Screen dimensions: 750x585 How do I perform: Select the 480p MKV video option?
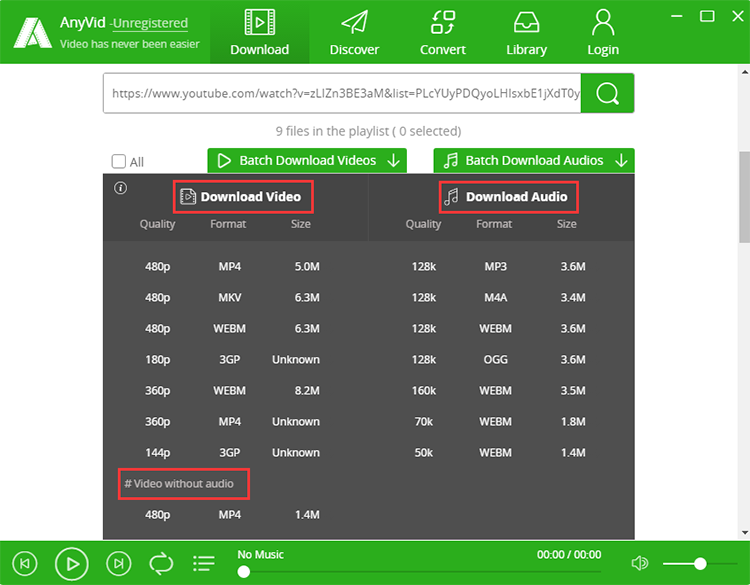(232, 298)
